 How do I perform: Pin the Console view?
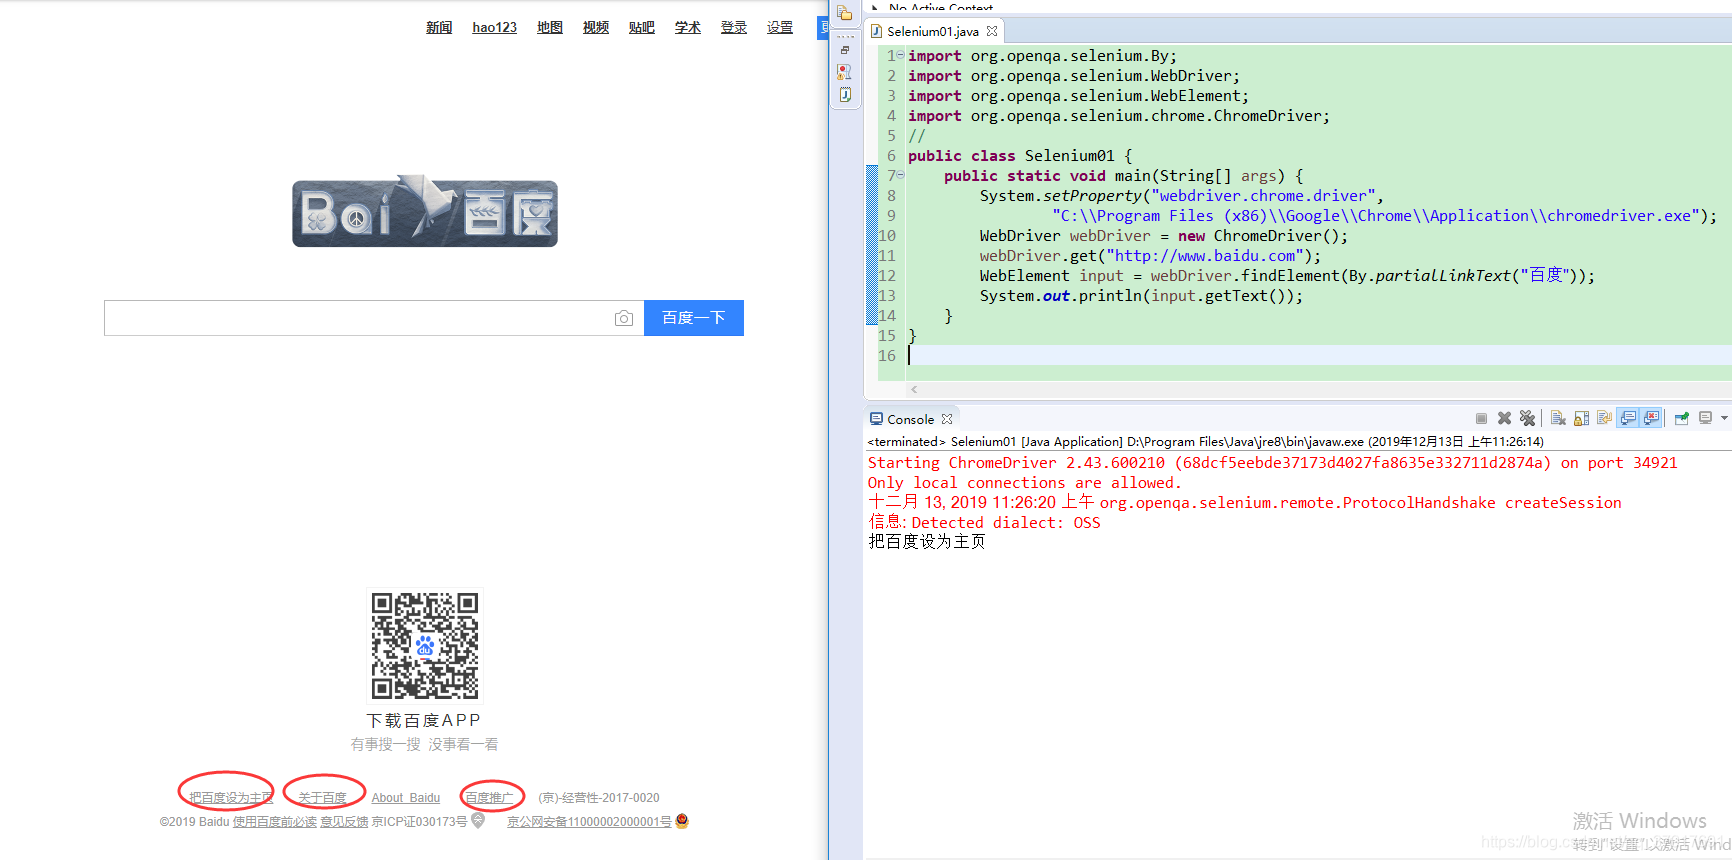pyautogui.click(x=1682, y=419)
